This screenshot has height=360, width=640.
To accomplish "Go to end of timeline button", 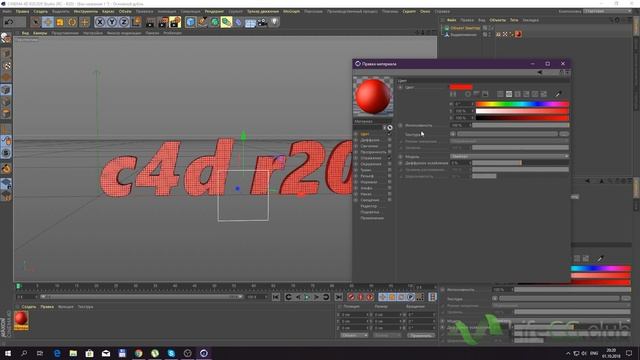I will pos(338,297).
